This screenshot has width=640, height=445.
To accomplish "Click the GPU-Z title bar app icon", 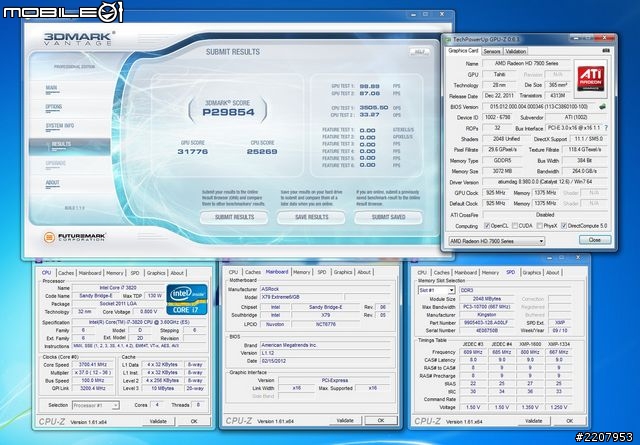I will (448, 40).
